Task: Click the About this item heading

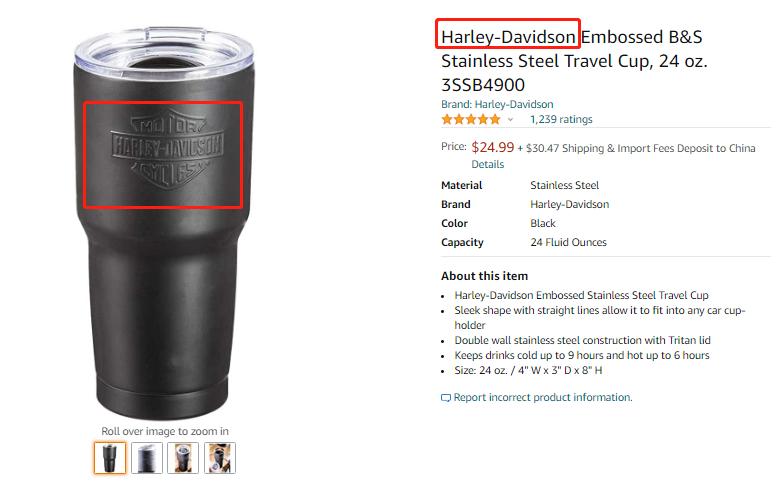Action: tap(484, 276)
